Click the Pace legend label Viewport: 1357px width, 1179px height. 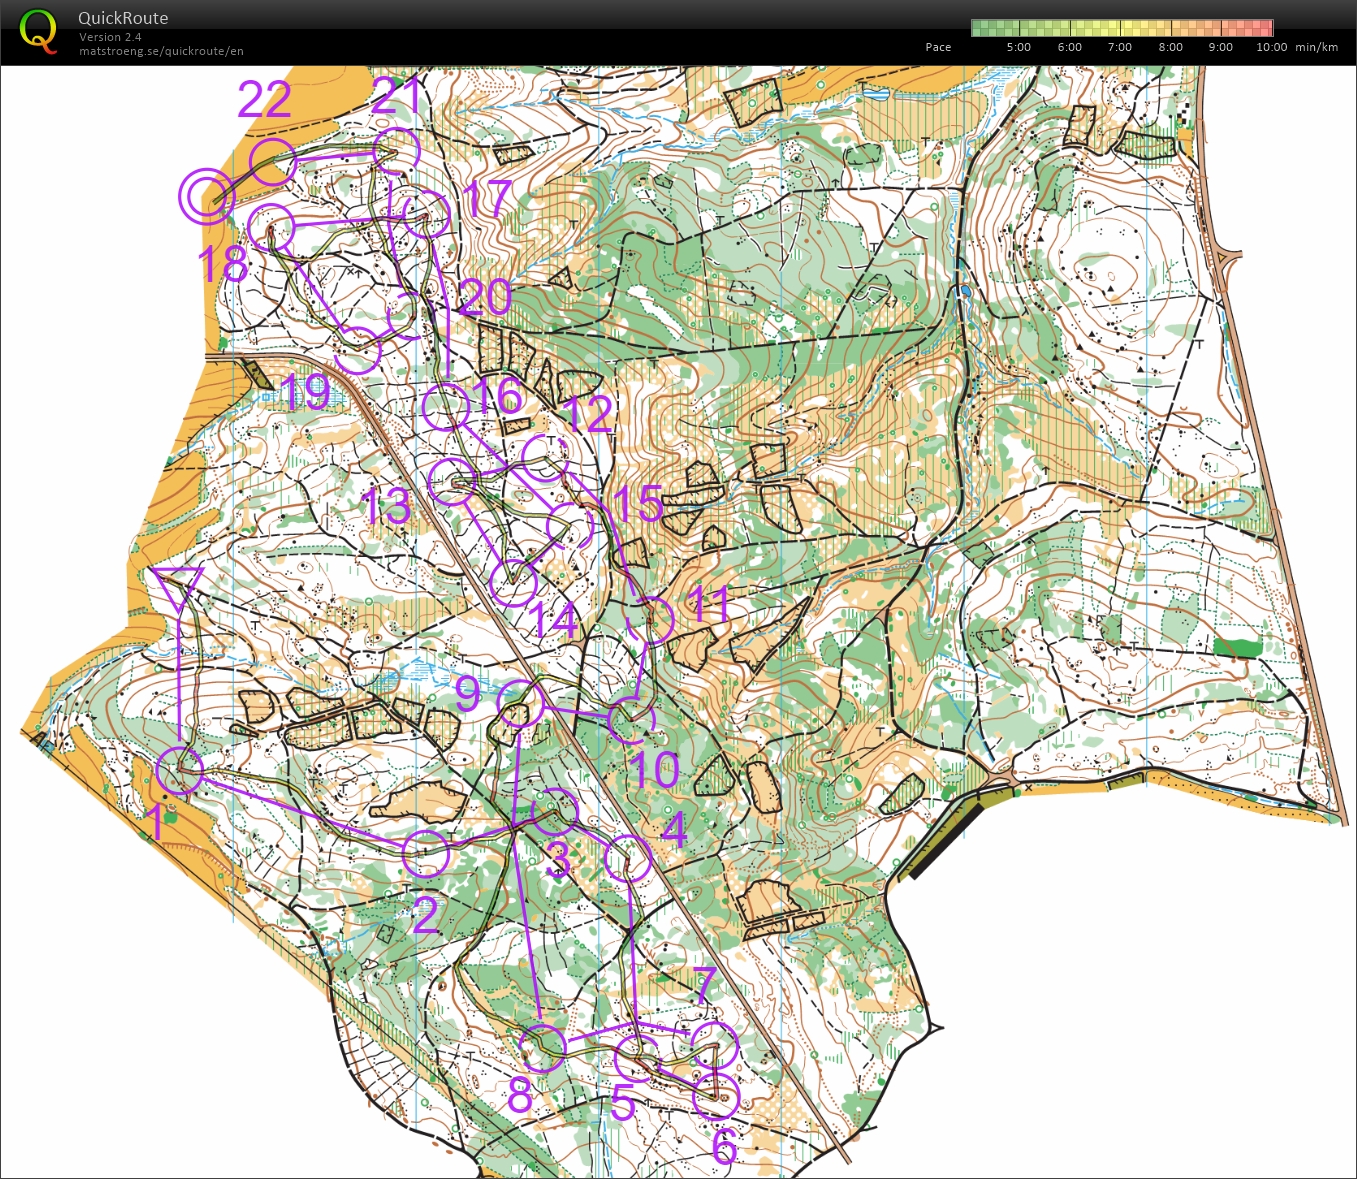pos(938,47)
